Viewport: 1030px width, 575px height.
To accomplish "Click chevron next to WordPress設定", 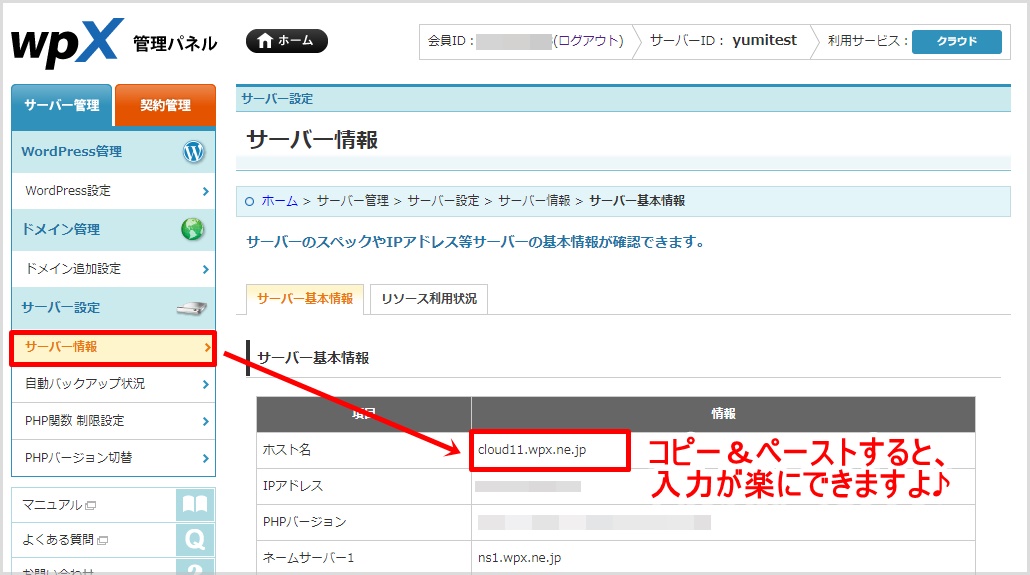I will click(x=206, y=191).
